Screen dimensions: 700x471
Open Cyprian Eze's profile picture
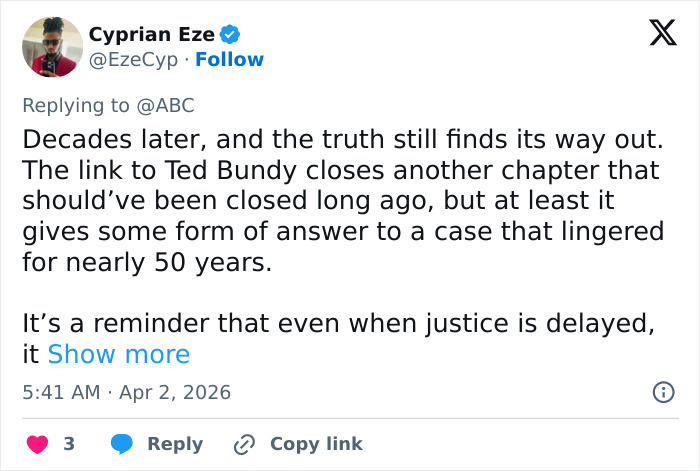pos(50,46)
